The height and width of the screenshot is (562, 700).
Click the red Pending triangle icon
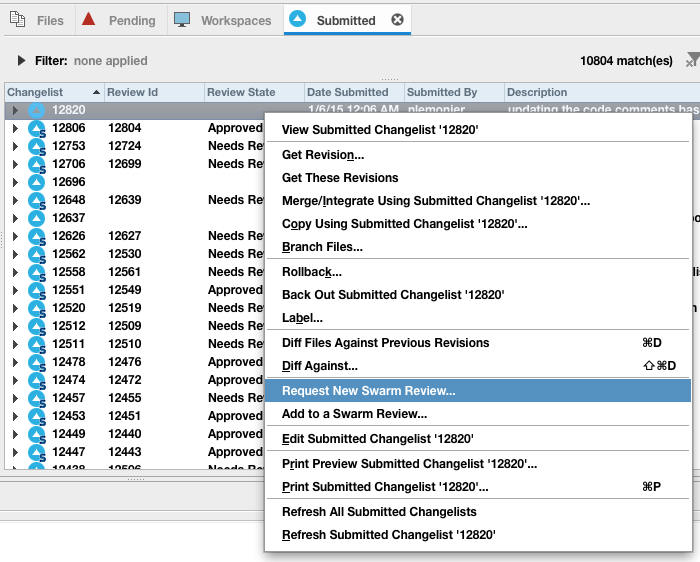(x=88, y=19)
